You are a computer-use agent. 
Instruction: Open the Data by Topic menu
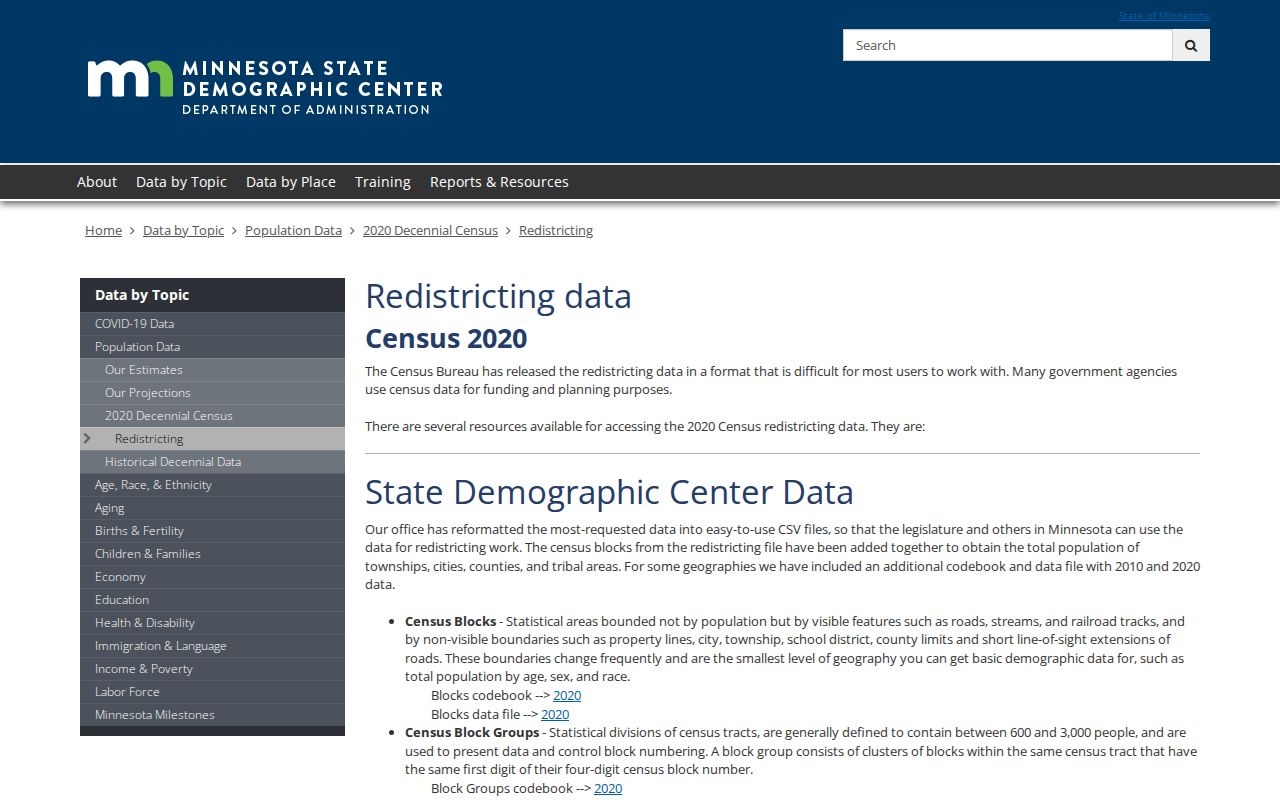[181, 182]
